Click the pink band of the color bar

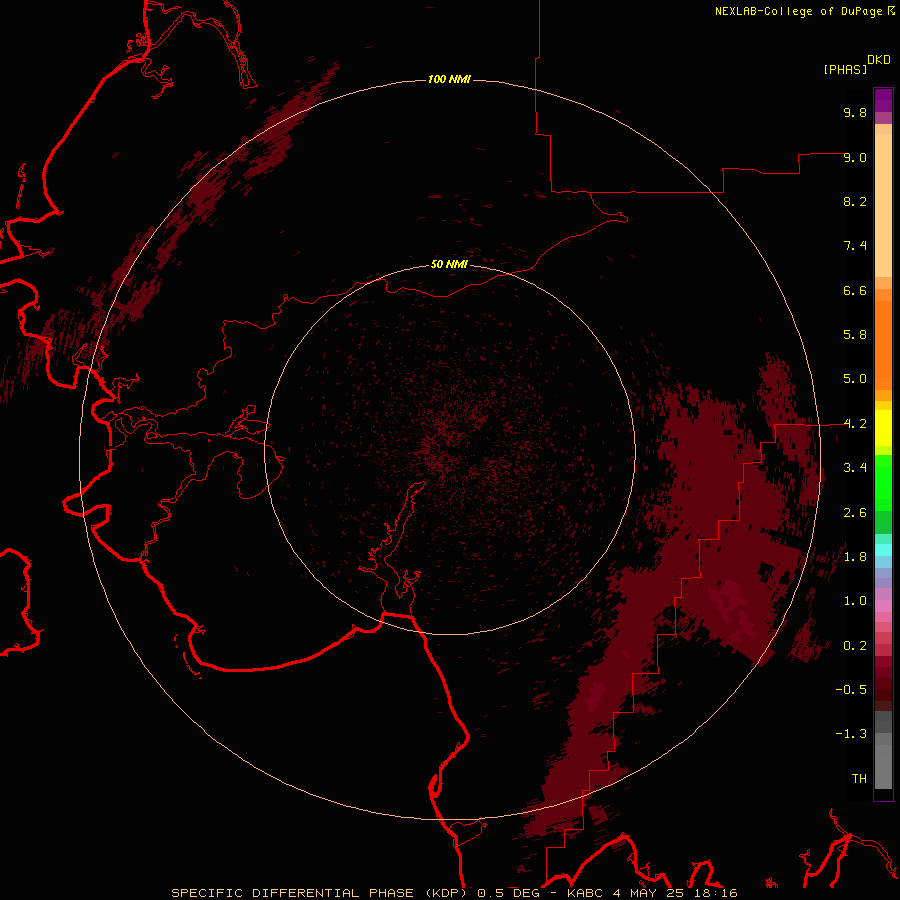click(x=883, y=606)
